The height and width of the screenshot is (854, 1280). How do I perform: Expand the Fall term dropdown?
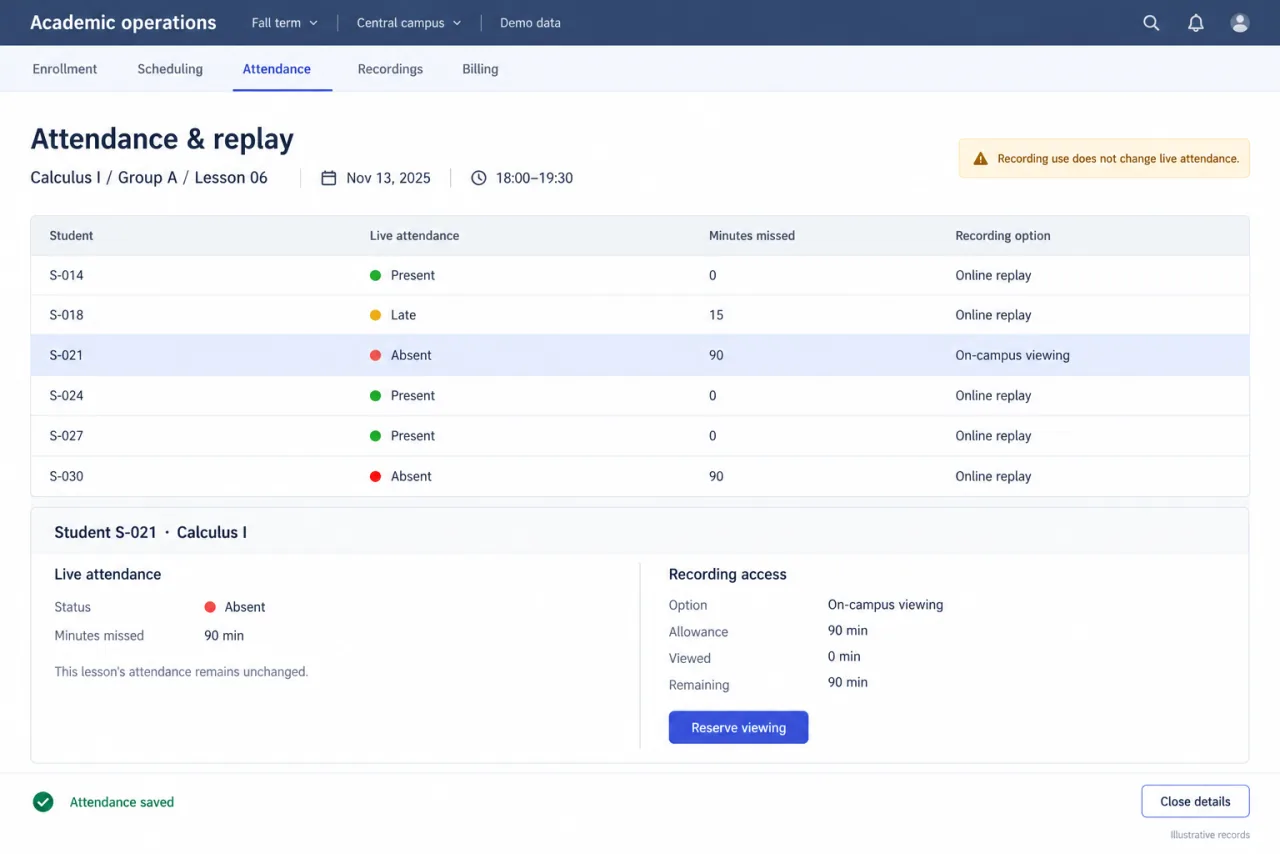point(284,23)
